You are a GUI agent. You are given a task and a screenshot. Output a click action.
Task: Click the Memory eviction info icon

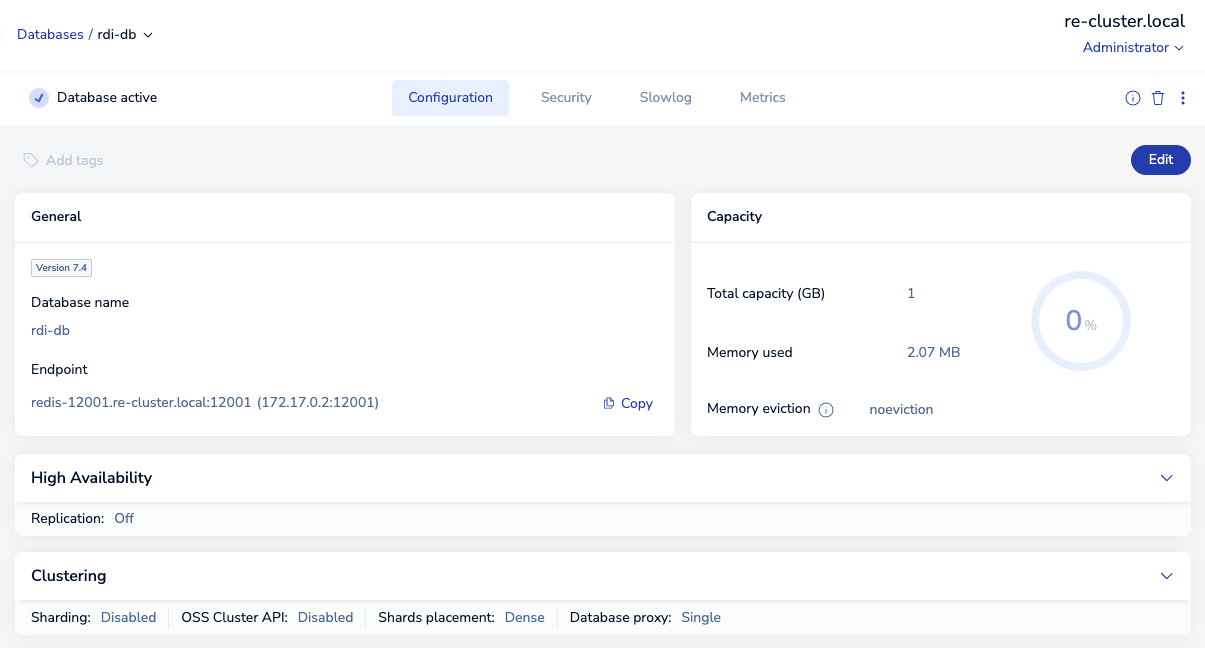[826, 410]
